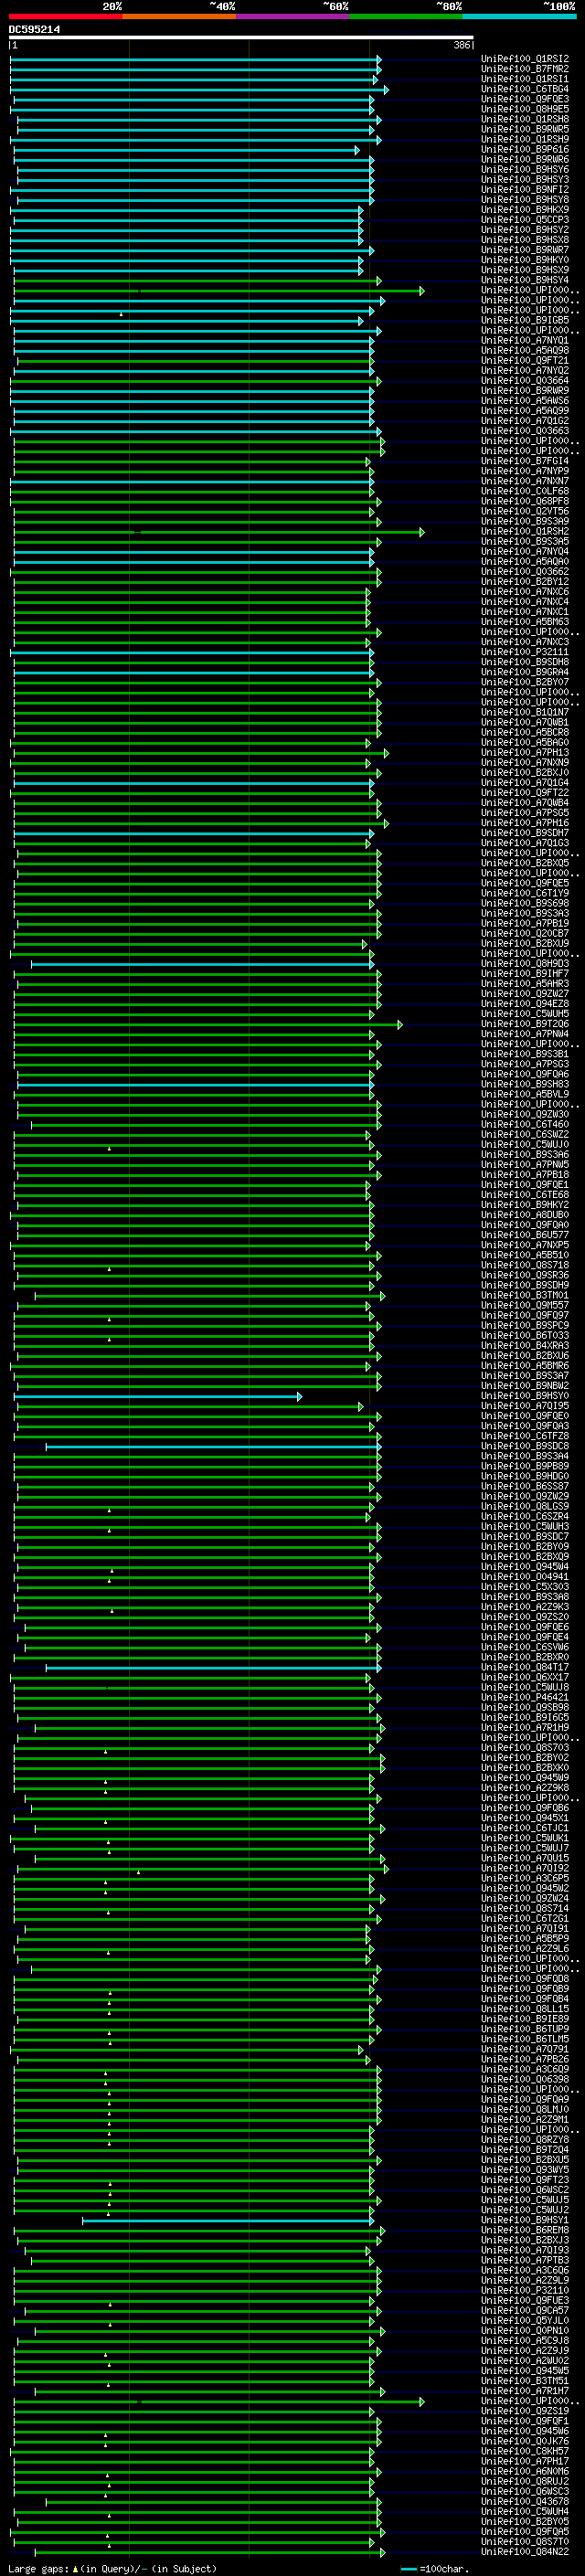Select label UniRef100_B9HSX9
The height and width of the screenshot is (2576, 585).
(x=525, y=270)
